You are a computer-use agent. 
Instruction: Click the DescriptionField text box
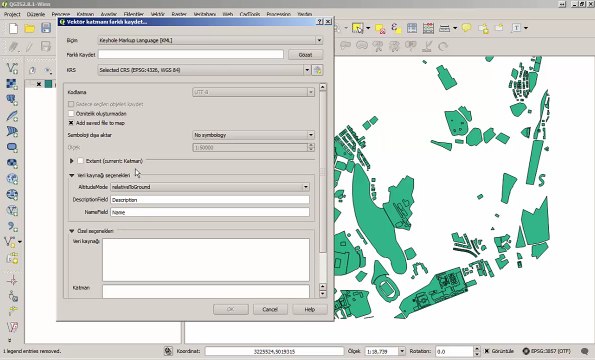210,200
